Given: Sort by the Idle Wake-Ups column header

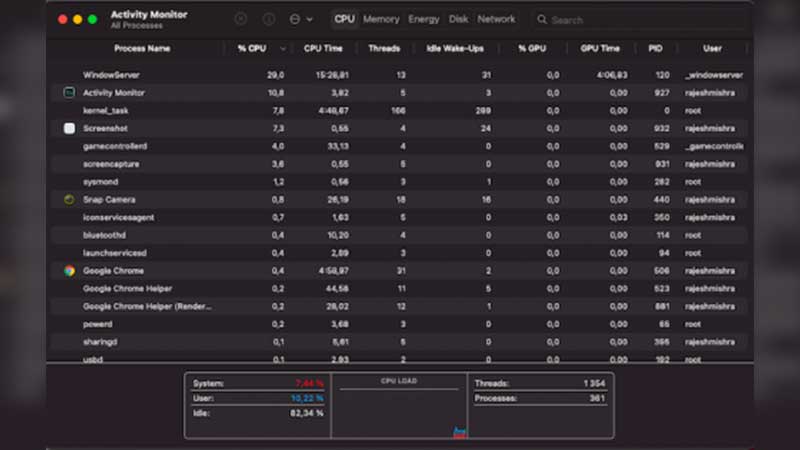Looking at the screenshot, I should [455, 48].
